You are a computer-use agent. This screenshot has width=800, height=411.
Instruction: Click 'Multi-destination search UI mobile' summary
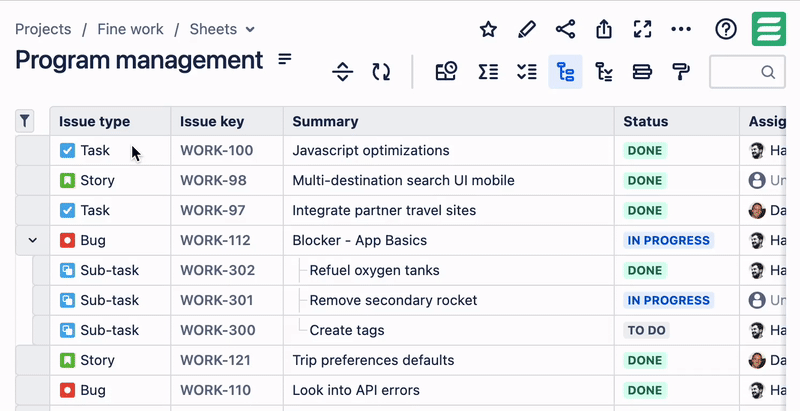click(403, 180)
